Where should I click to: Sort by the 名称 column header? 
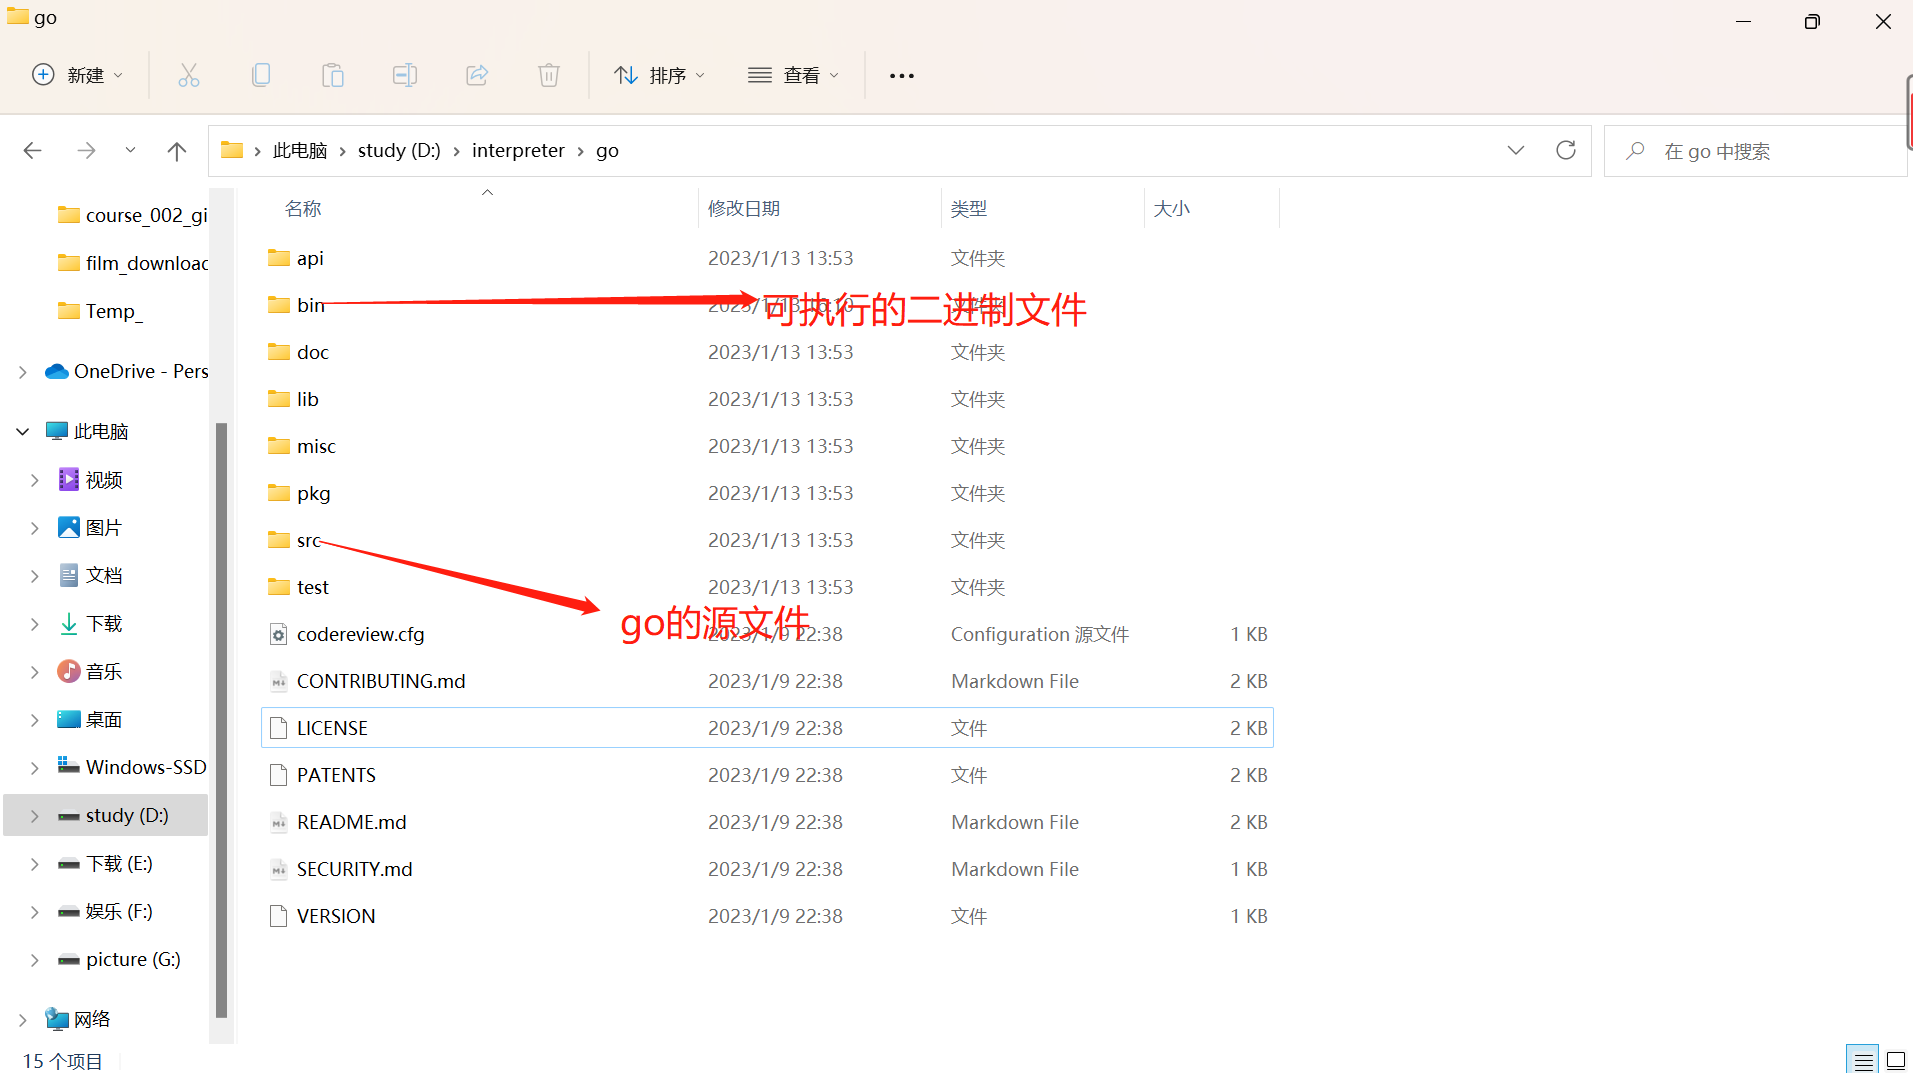point(303,208)
